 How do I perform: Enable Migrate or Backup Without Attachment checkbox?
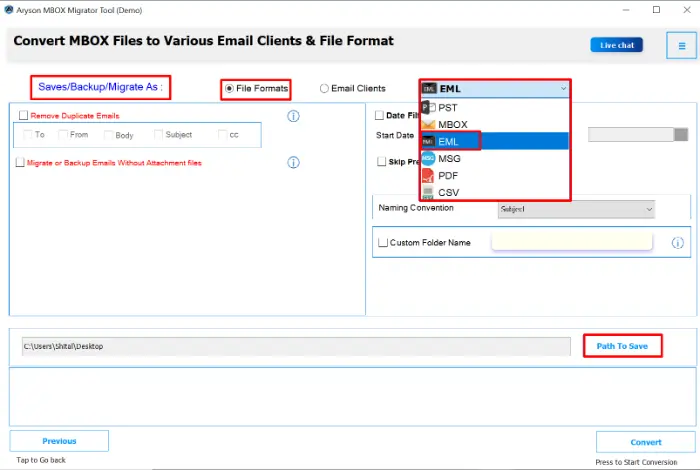(x=20, y=162)
